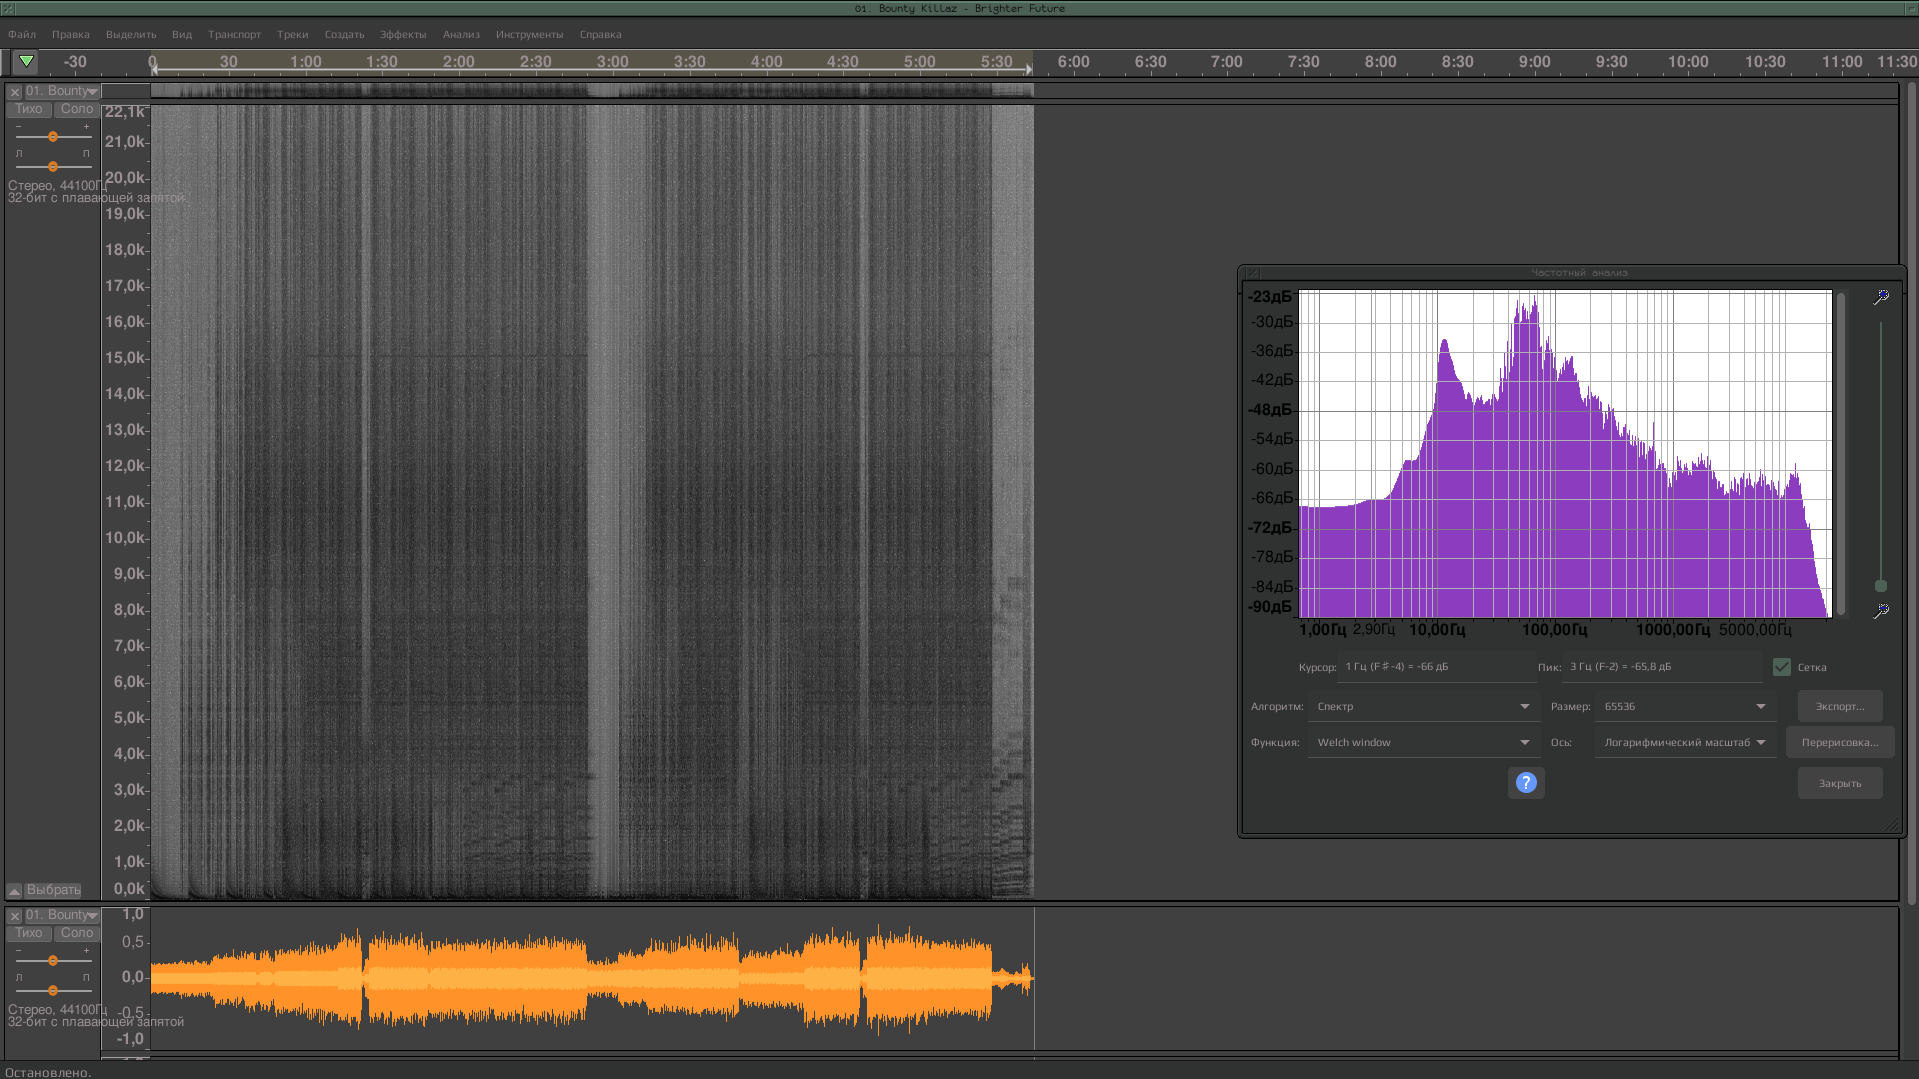Expand the Алгоритм dropdown showing Спектр
This screenshot has height=1079, width=1919.
(x=1423, y=706)
